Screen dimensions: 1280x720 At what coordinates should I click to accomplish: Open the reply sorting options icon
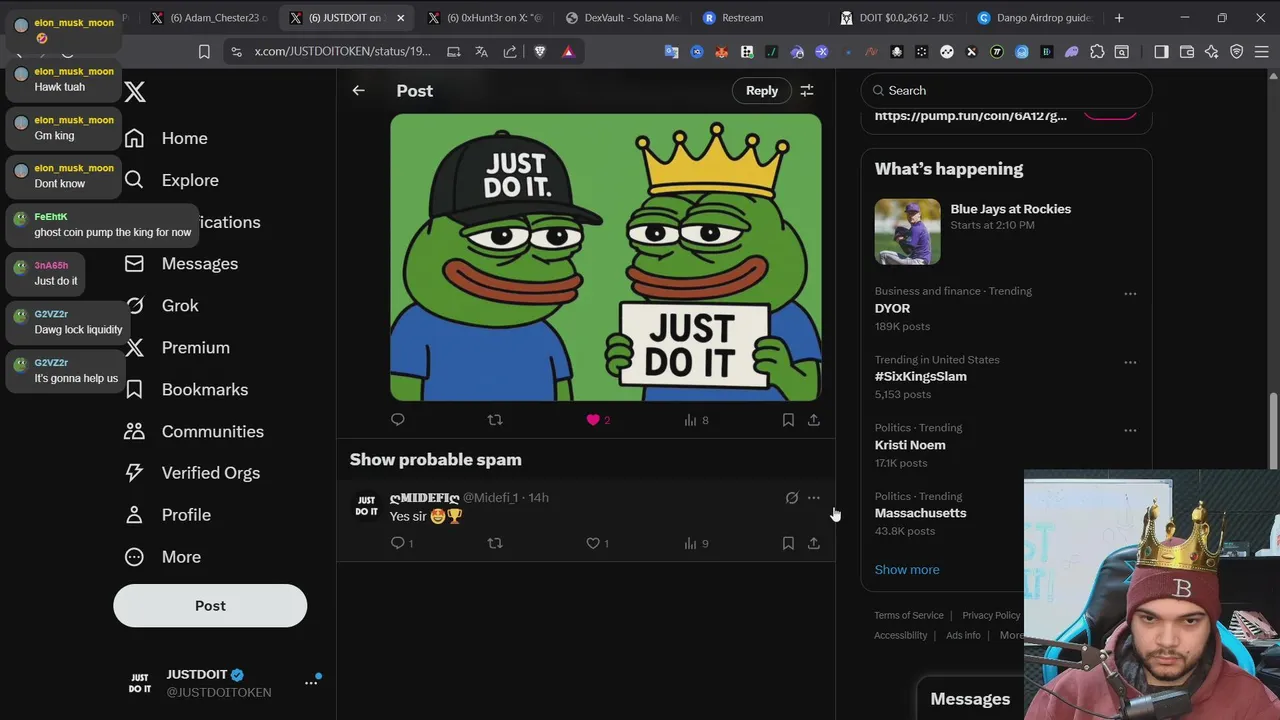point(807,90)
